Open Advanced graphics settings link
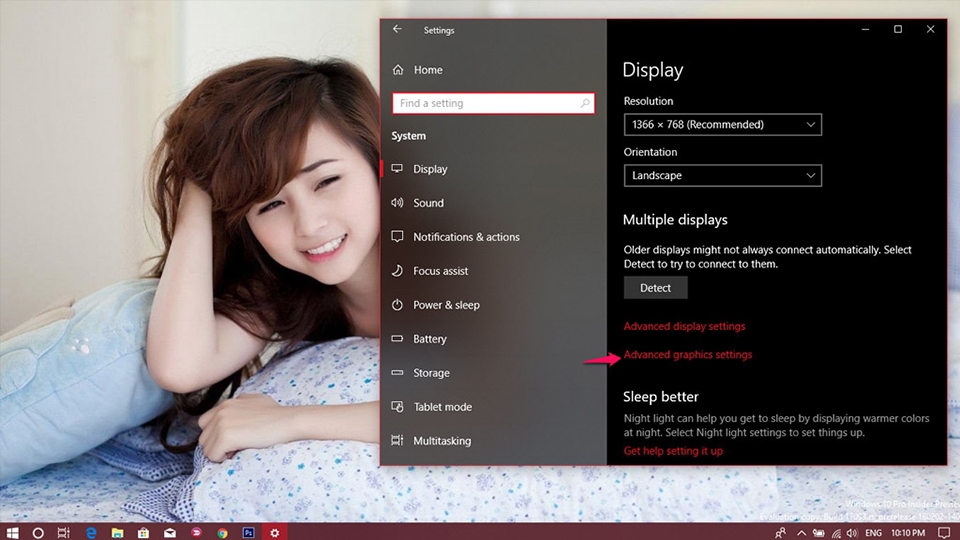 pos(688,354)
